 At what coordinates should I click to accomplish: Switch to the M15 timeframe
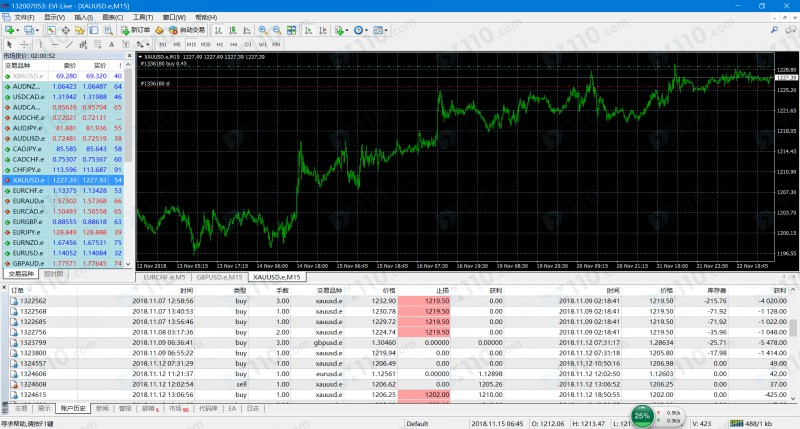click(190, 44)
